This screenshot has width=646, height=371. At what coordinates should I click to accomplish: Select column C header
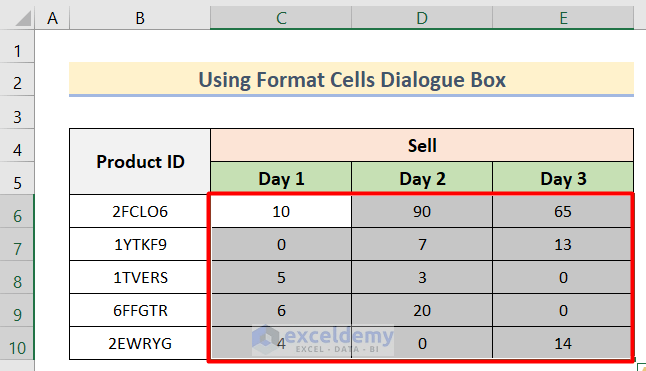(x=281, y=18)
